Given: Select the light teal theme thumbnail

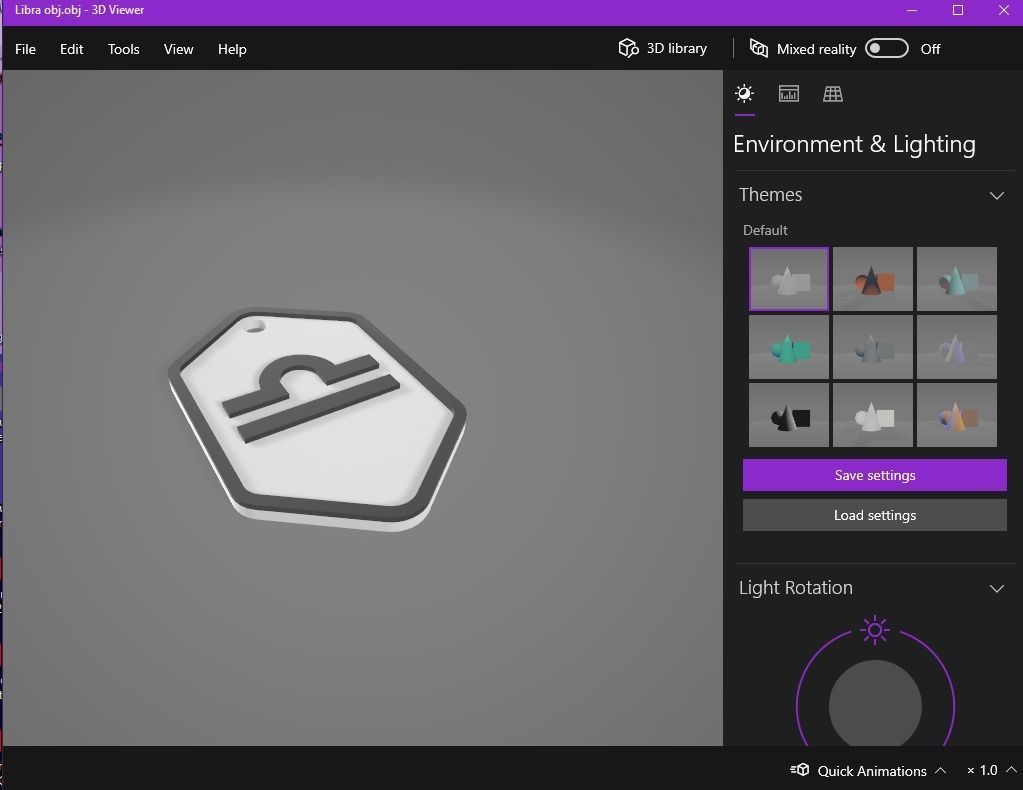Looking at the screenshot, I should click(x=956, y=279).
